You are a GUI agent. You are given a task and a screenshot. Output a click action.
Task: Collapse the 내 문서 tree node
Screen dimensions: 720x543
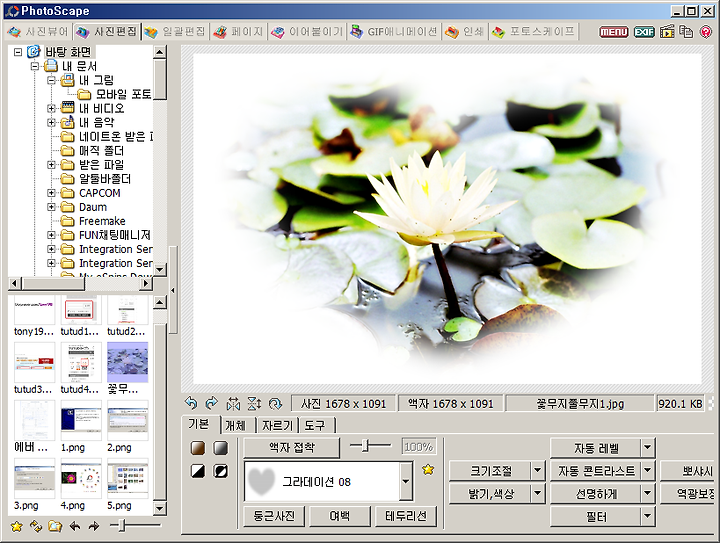point(34,66)
